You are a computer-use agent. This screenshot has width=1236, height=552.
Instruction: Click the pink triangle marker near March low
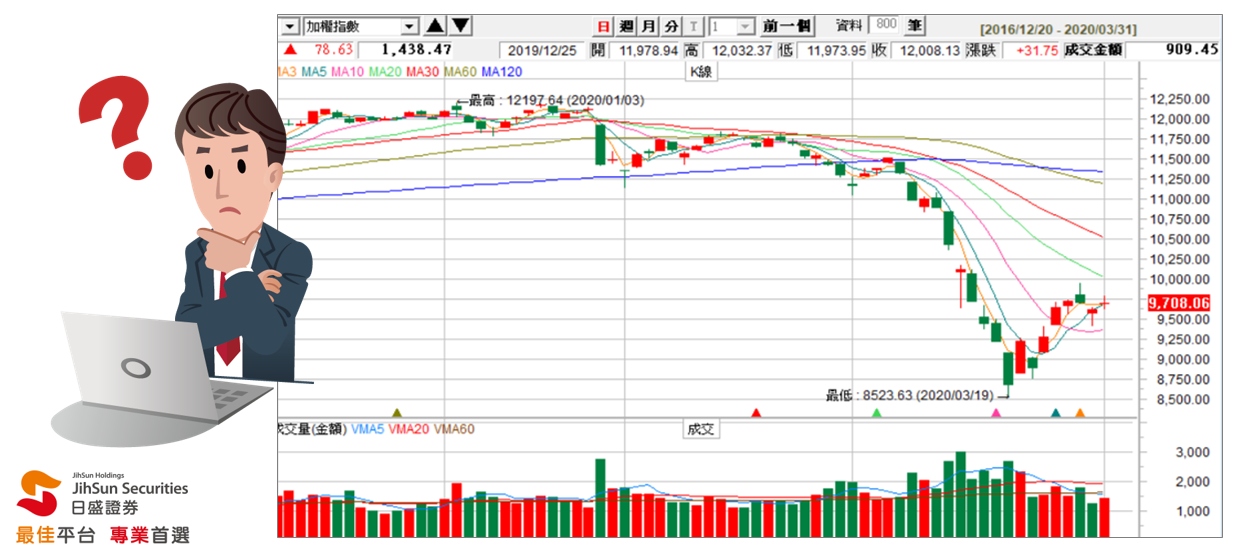click(995, 412)
